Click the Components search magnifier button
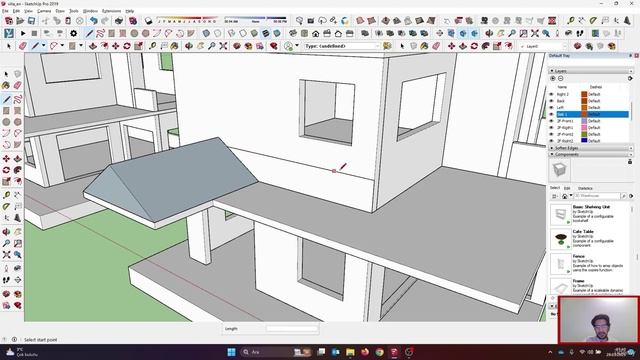This screenshot has width=640, height=360. (x=624, y=196)
